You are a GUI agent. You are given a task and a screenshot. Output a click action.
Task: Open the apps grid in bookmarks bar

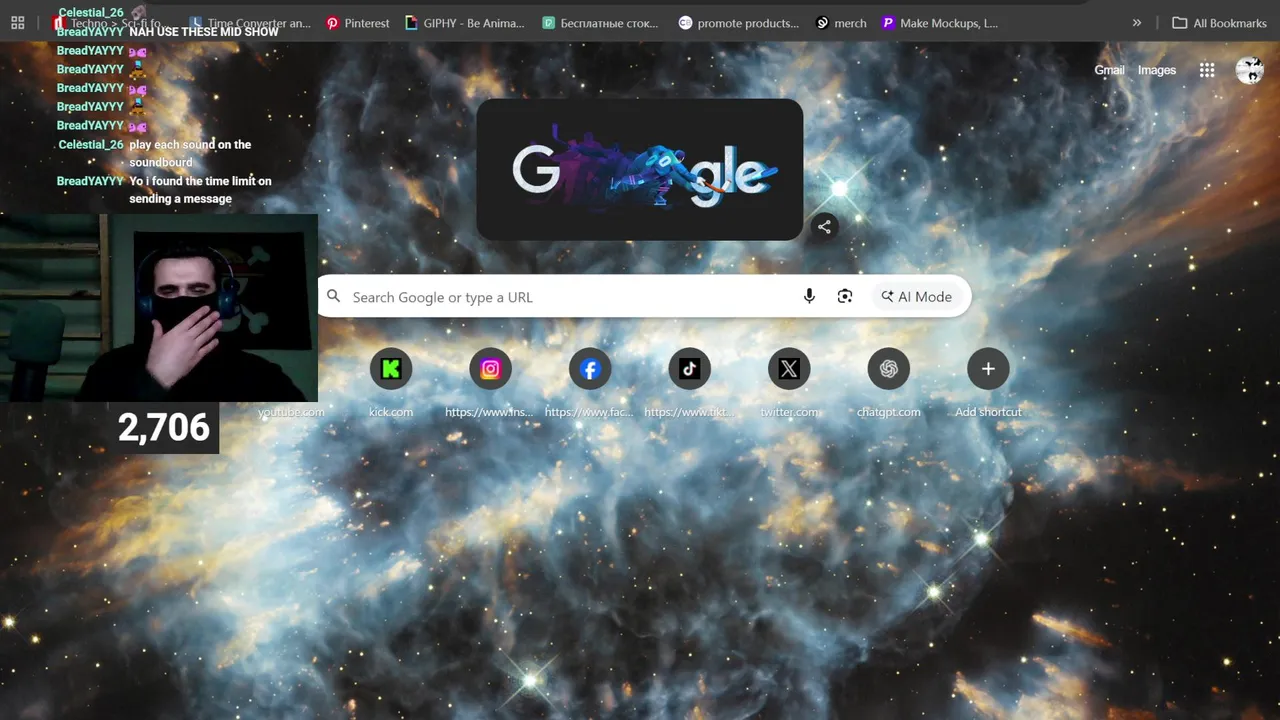tap(18, 23)
